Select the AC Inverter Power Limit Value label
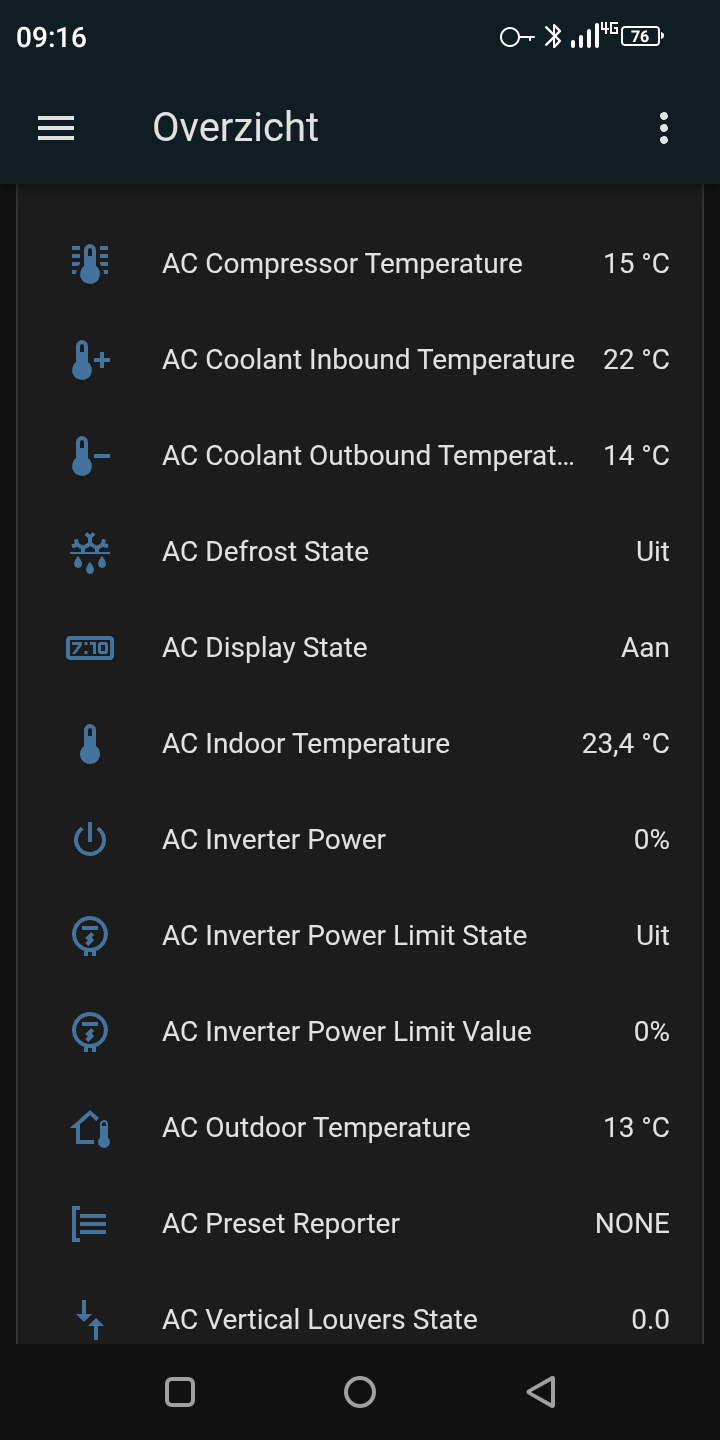720x1440 pixels. coord(346,1032)
